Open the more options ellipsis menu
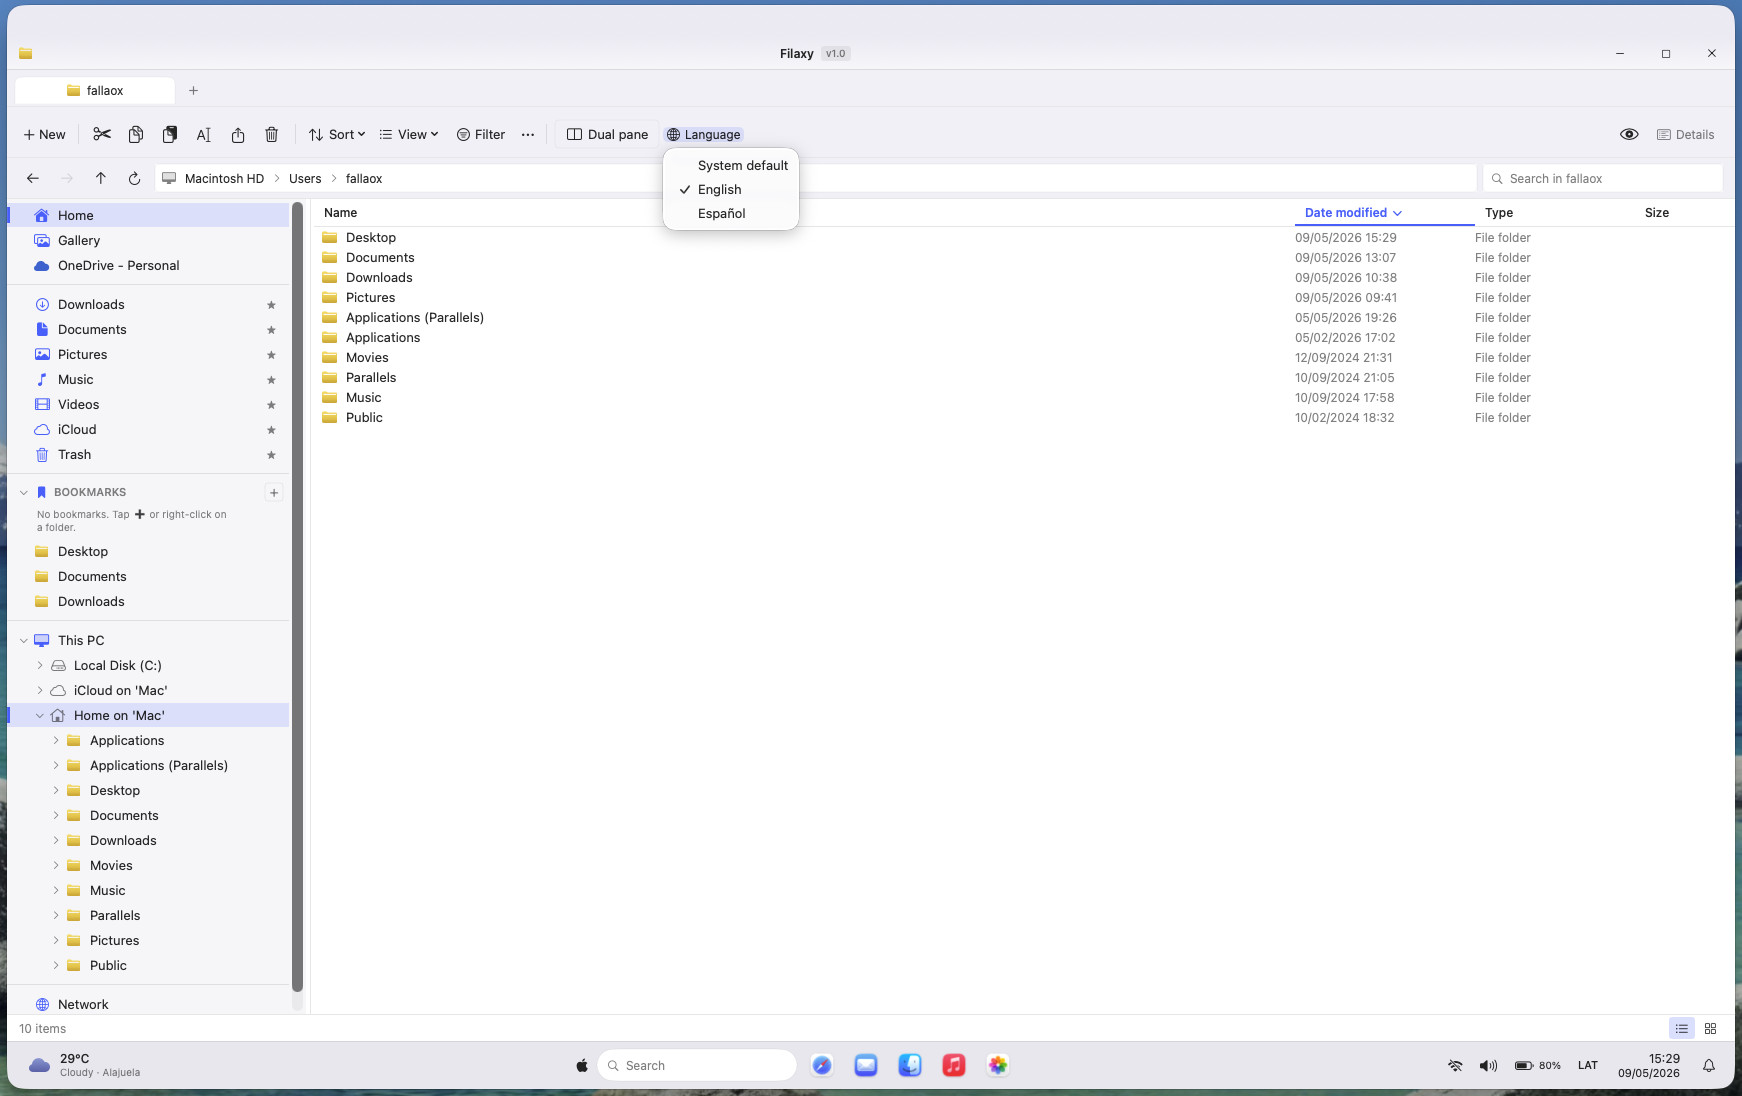 [x=528, y=134]
